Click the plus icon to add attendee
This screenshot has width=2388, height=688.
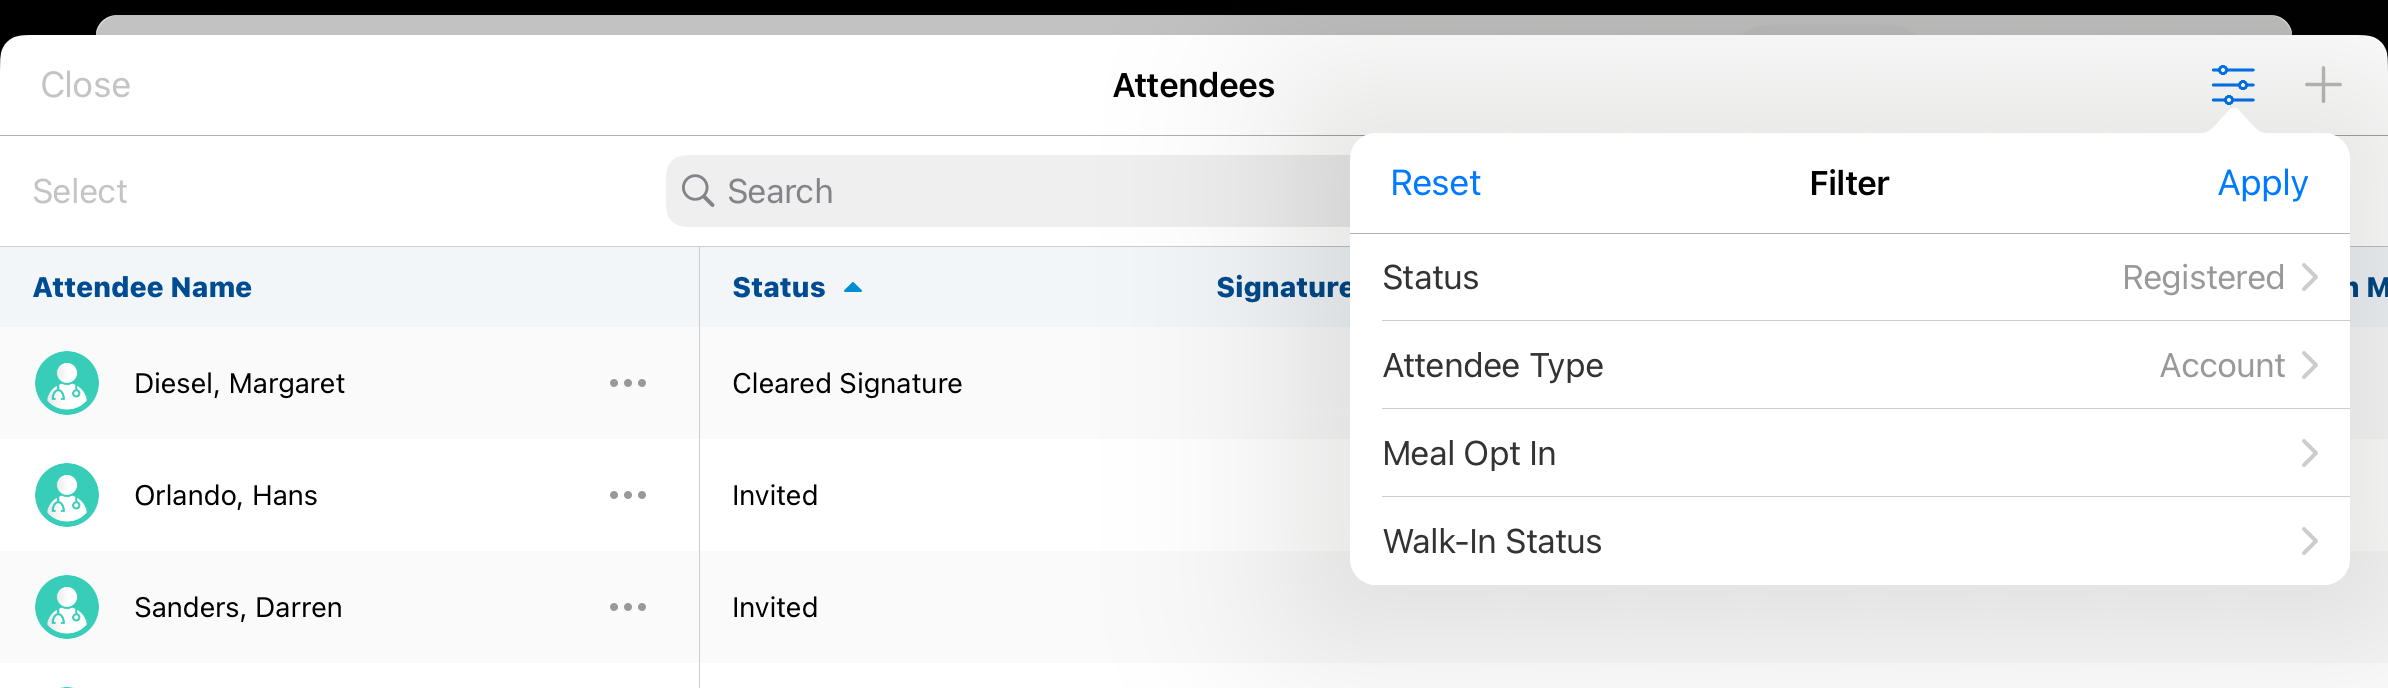2323,85
